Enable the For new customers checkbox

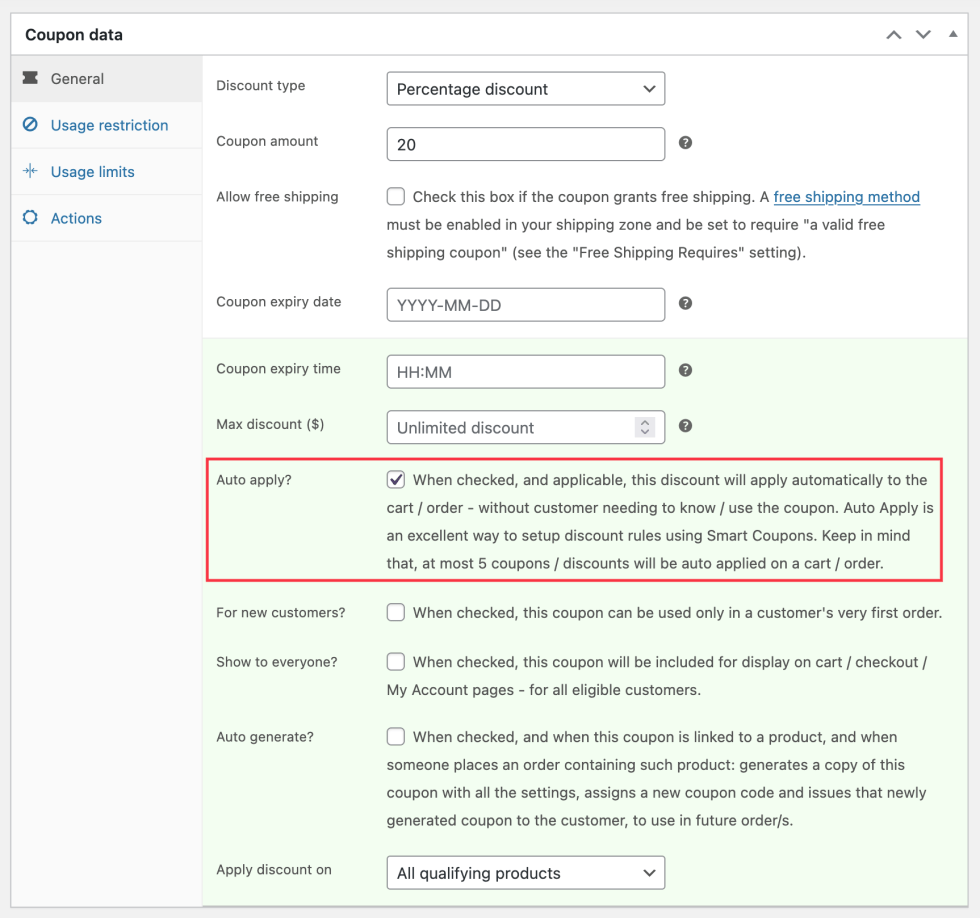(x=396, y=612)
